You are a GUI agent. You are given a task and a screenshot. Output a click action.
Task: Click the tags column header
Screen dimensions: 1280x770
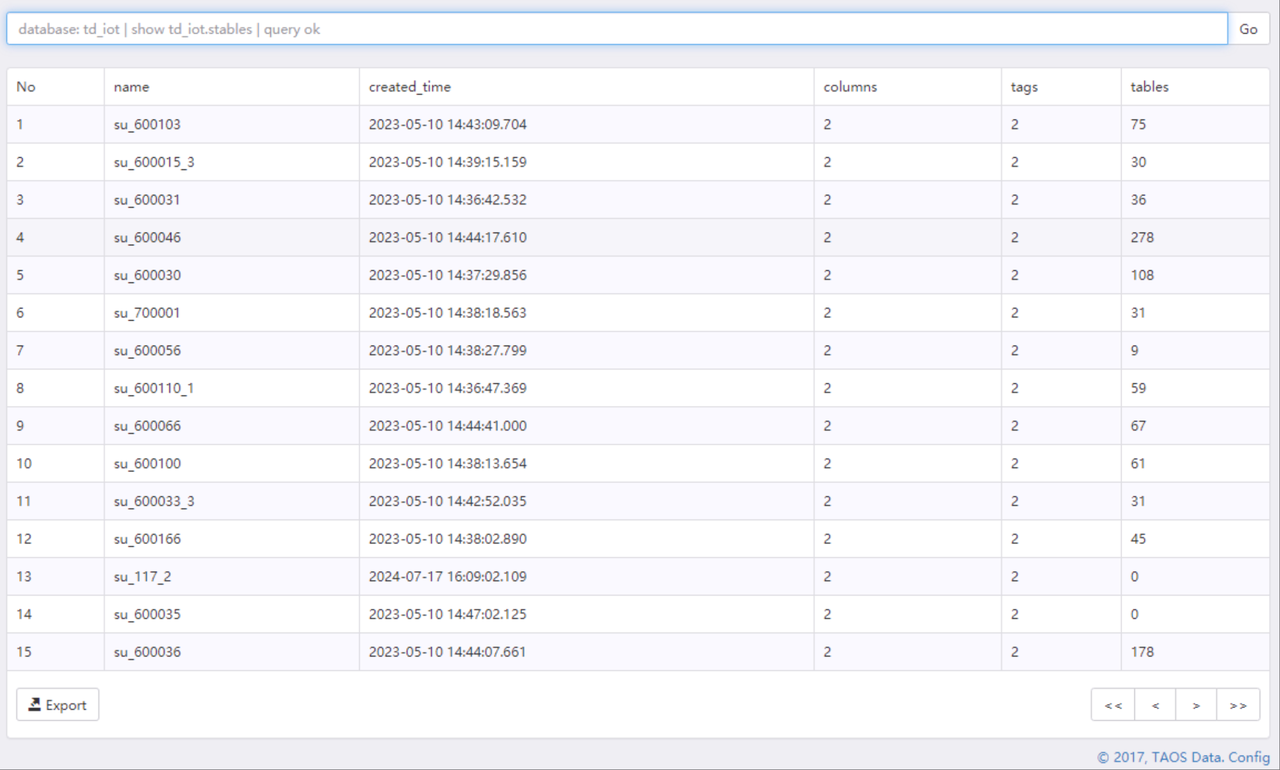pos(1024,87)
